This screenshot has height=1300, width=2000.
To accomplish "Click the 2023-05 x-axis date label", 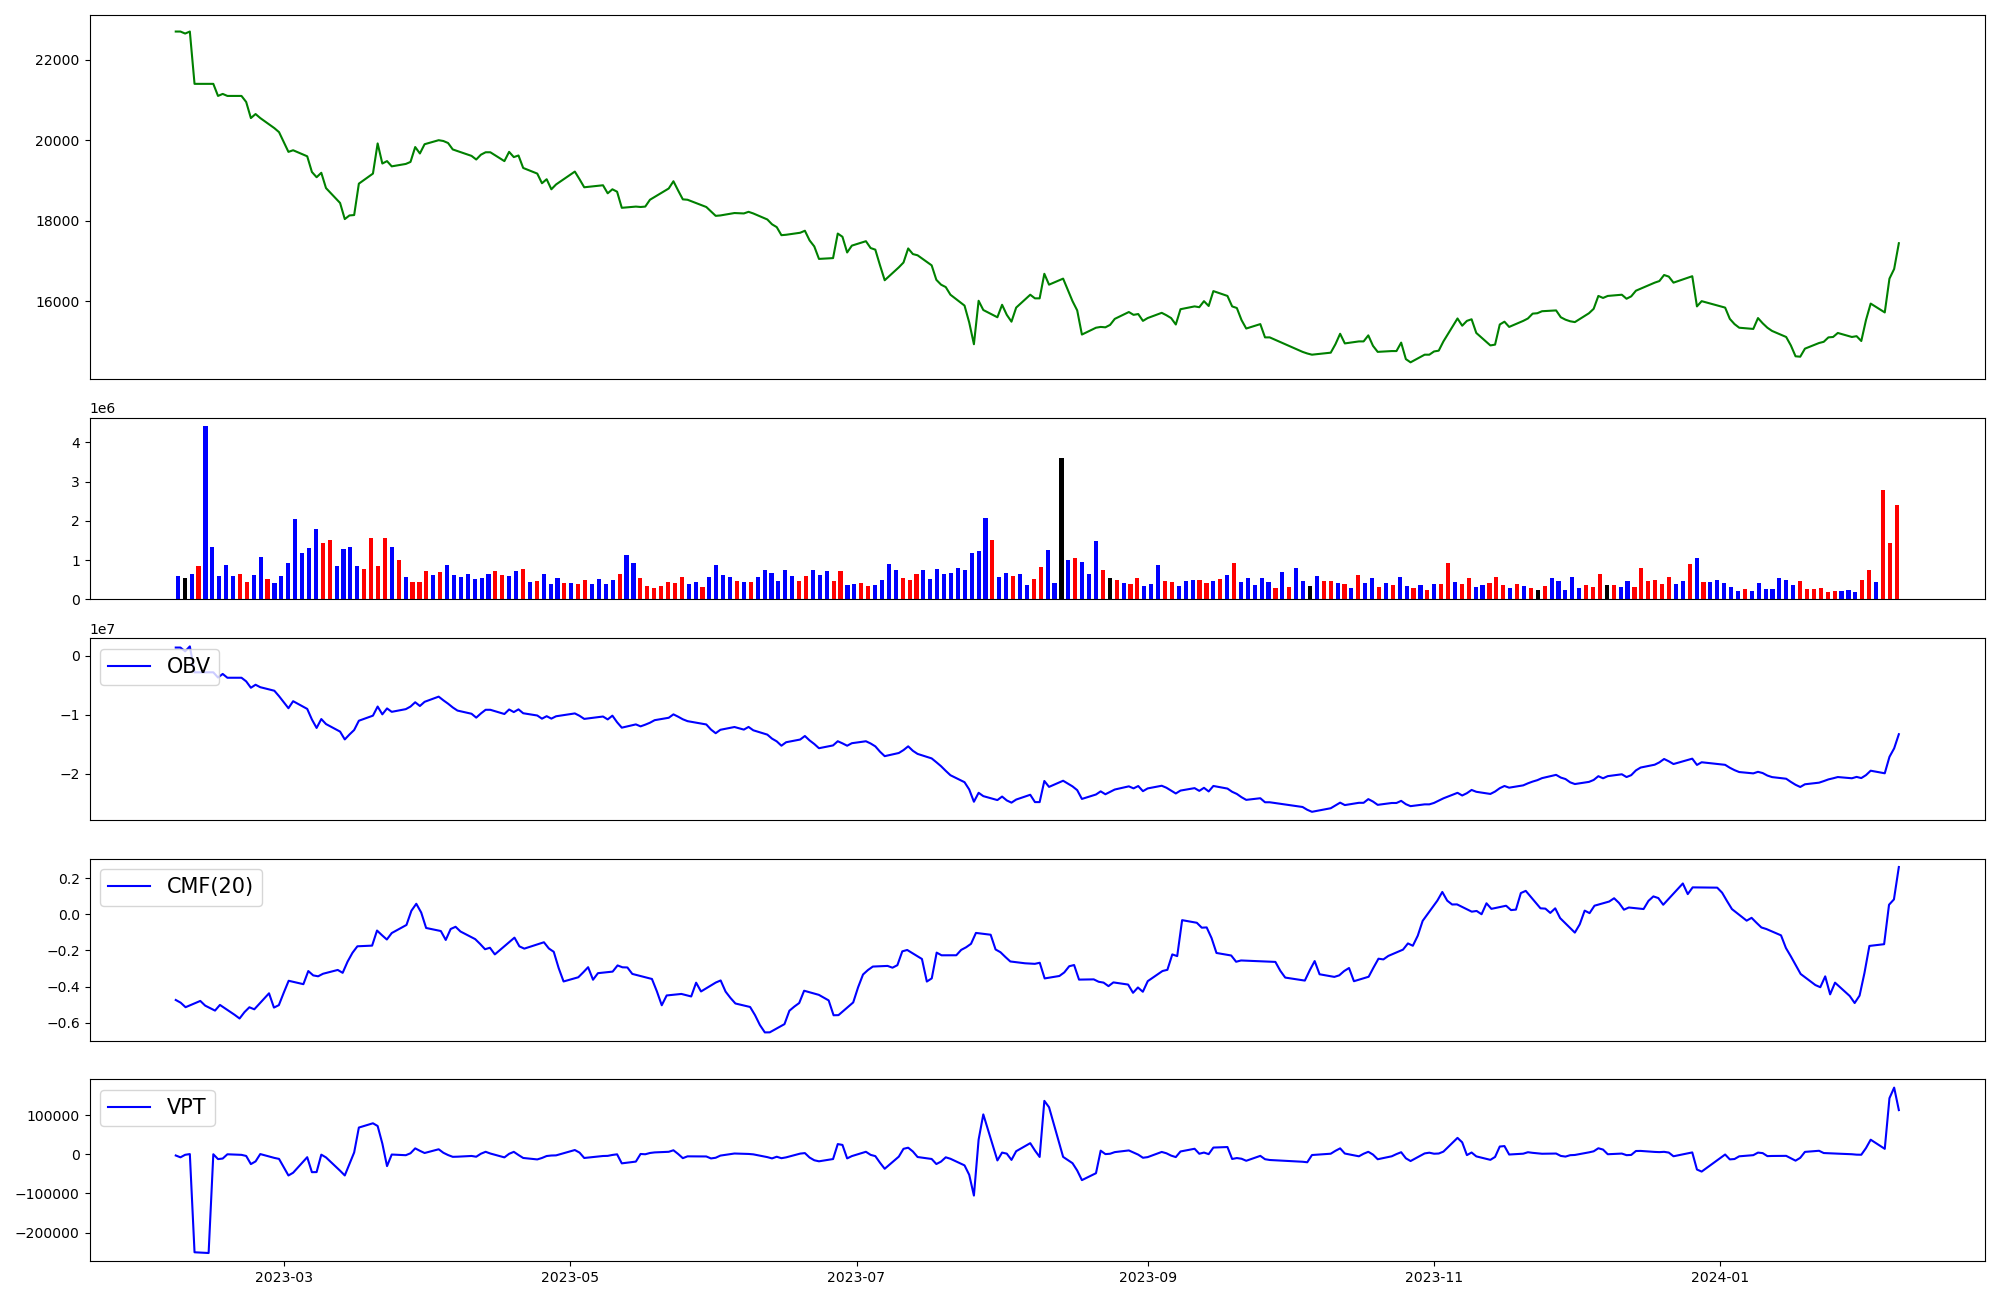I will [570, 1277].
